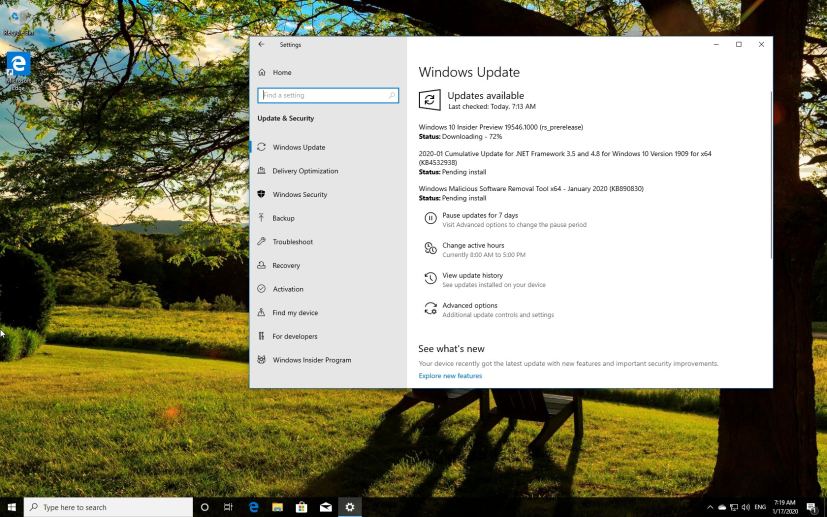Open For developers settings
Image resolution: width=827 pixels, height=517 pixels.
coord(295,337)
